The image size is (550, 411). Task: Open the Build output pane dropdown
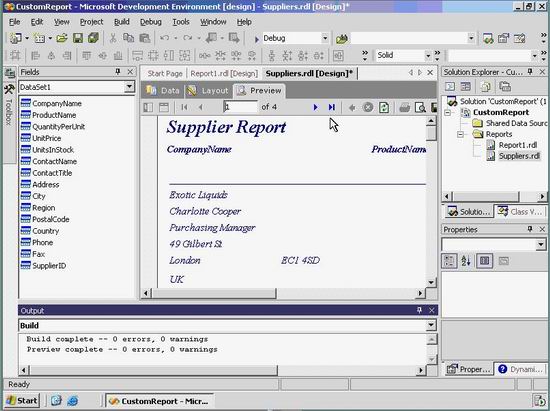[431, 325]
